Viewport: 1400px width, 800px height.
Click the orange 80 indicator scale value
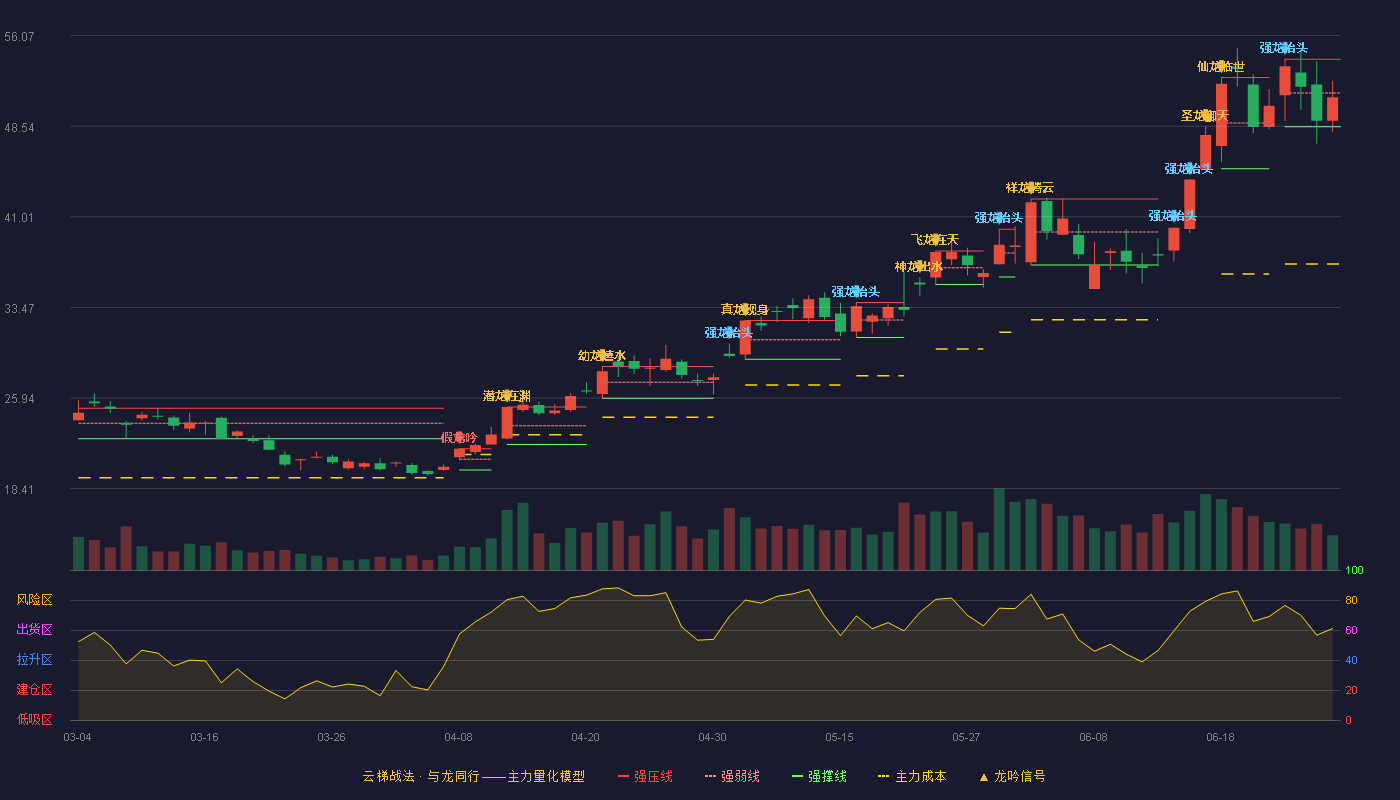pyautogui.click(x=1351, y=601)
